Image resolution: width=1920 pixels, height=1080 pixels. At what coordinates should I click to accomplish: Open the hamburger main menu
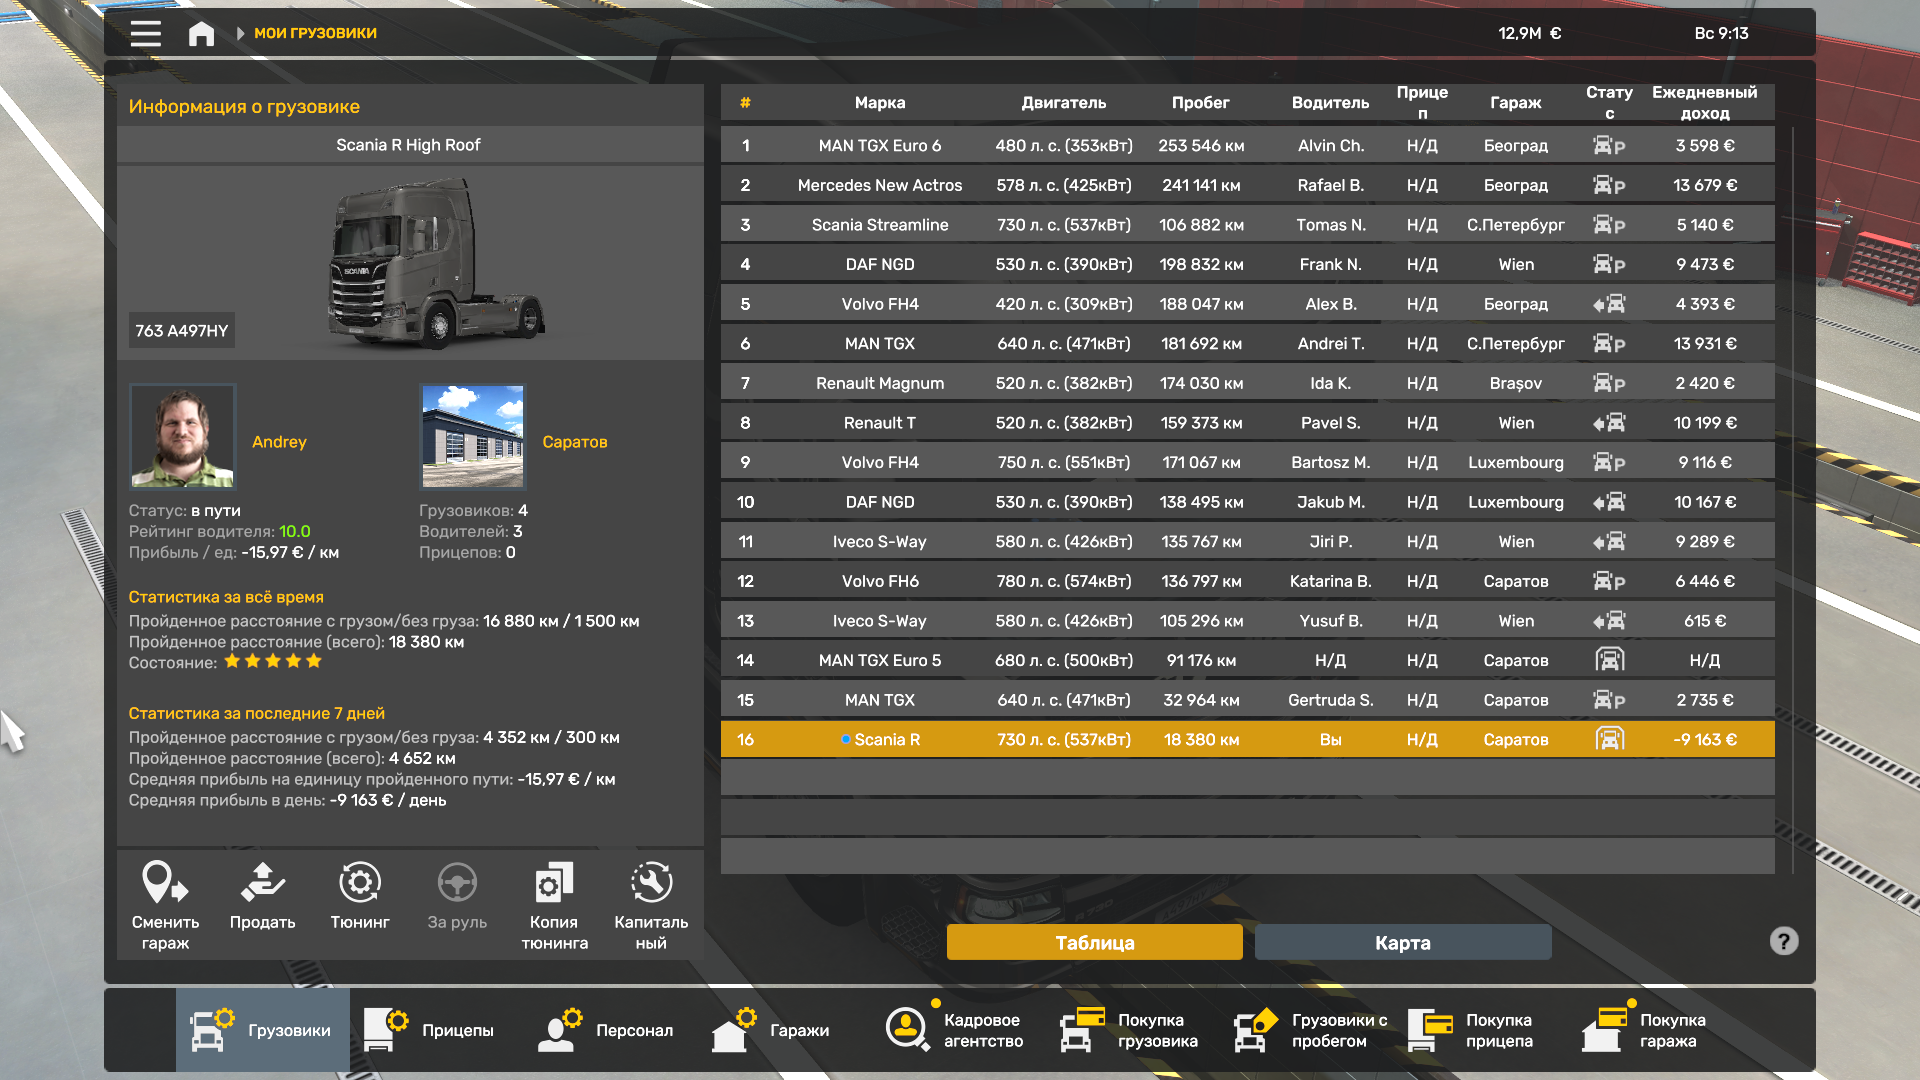pos(146,33)
